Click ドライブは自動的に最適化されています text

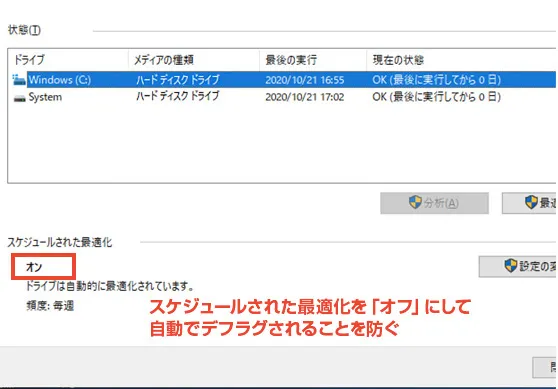[x=110, y=286]
